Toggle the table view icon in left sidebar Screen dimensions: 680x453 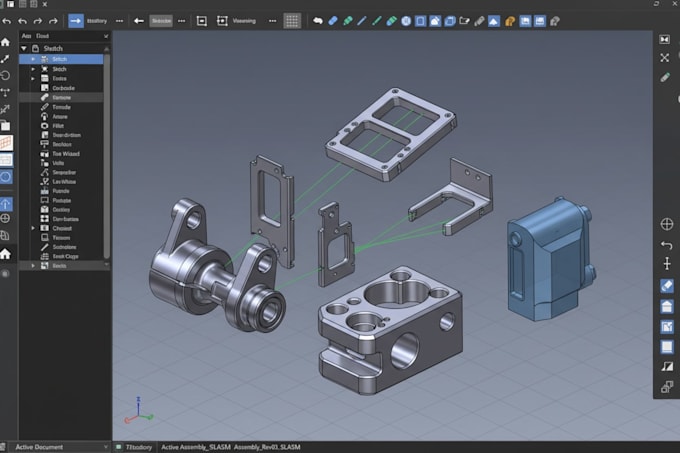(6, 160)
